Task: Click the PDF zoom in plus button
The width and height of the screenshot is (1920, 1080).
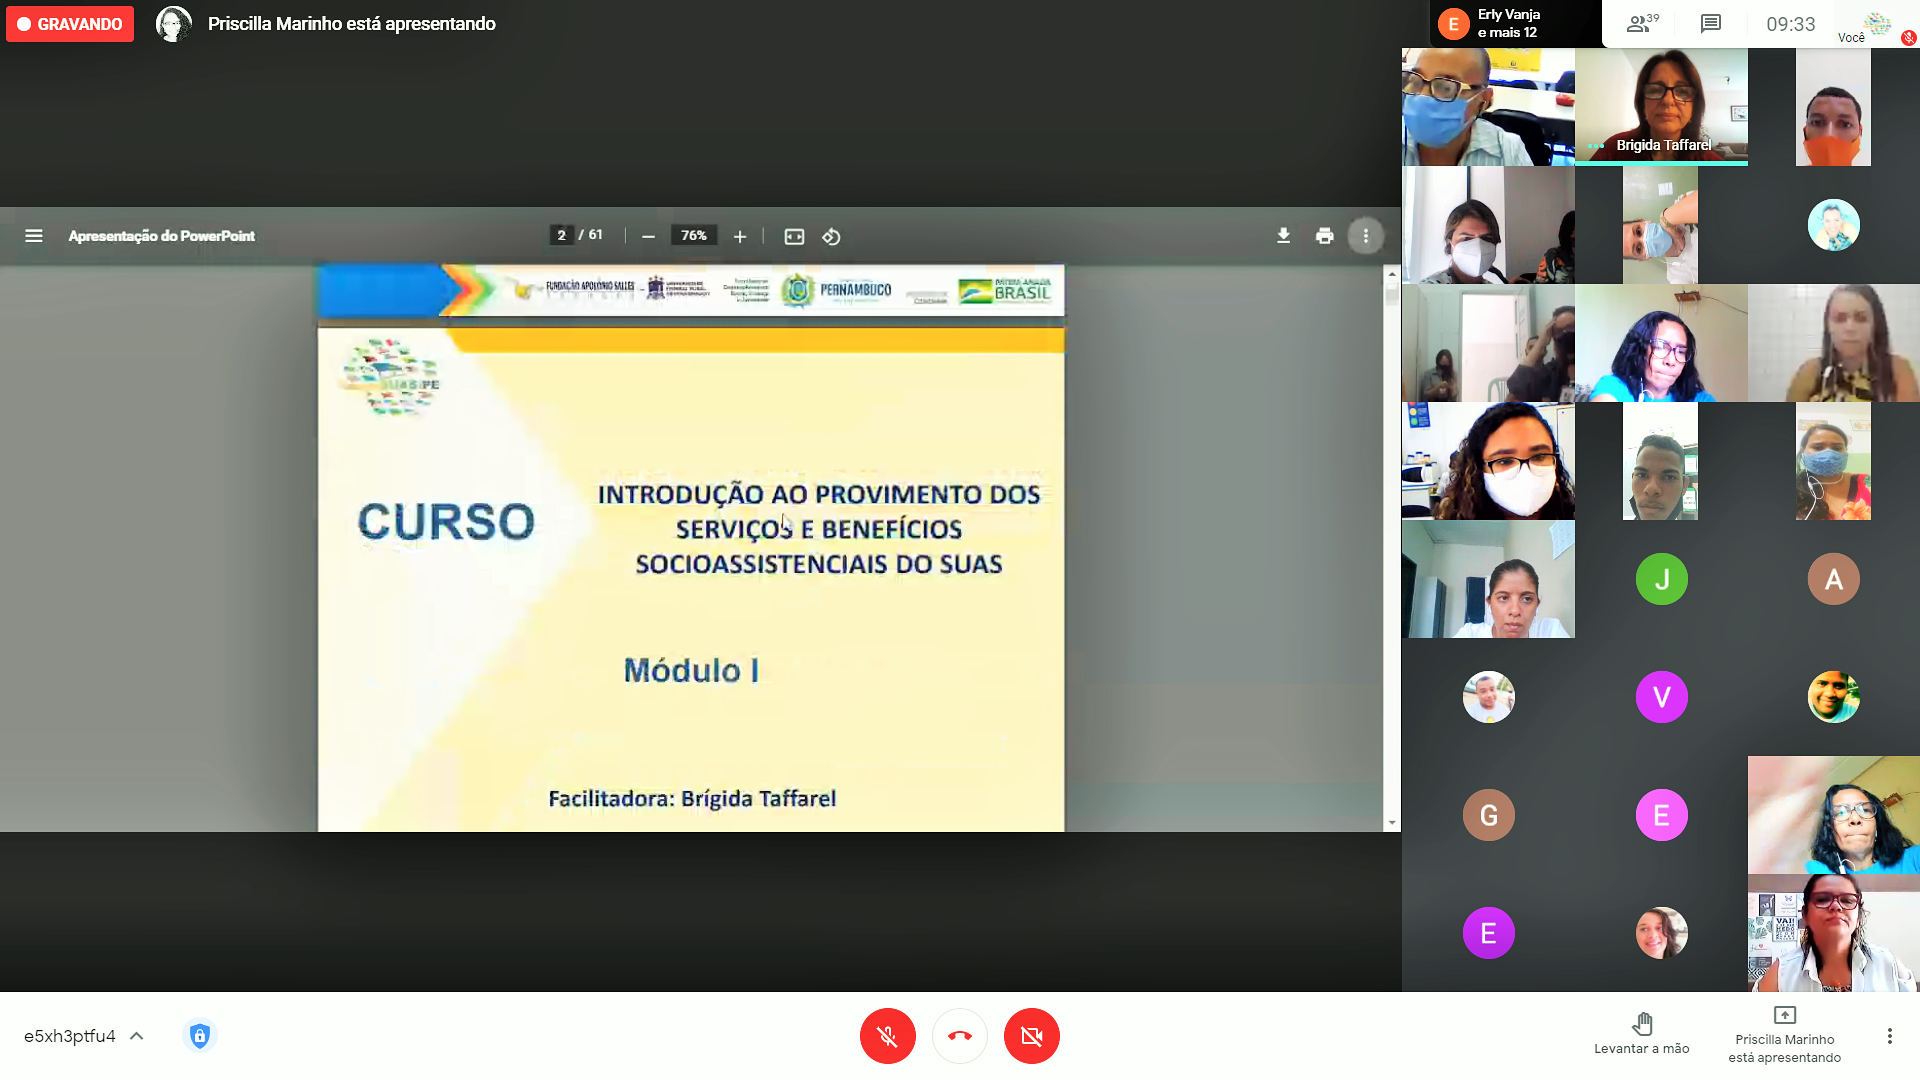Action: click(740, 237)
